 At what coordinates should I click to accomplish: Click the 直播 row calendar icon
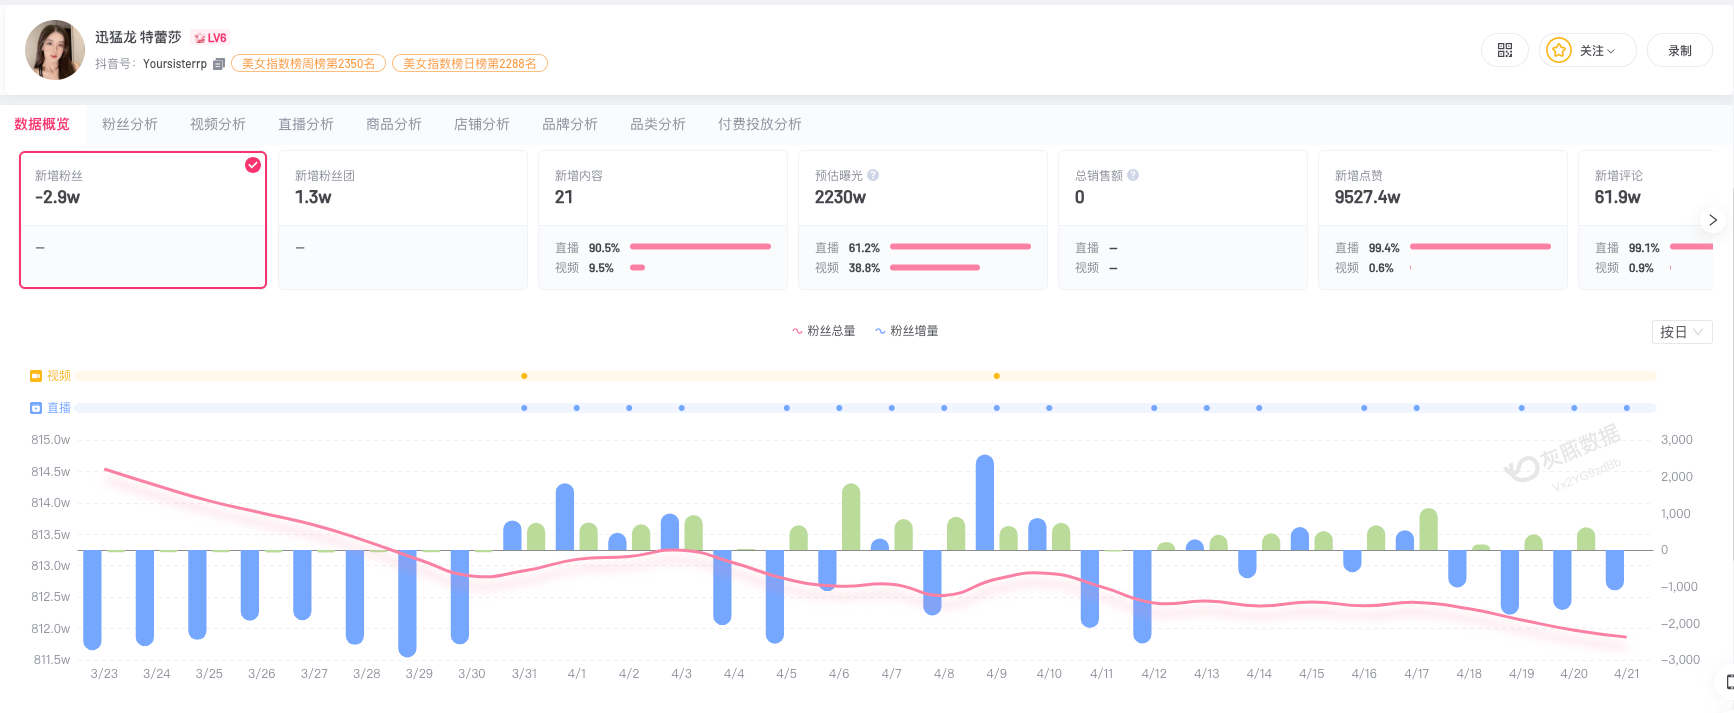tap(36, 408)
